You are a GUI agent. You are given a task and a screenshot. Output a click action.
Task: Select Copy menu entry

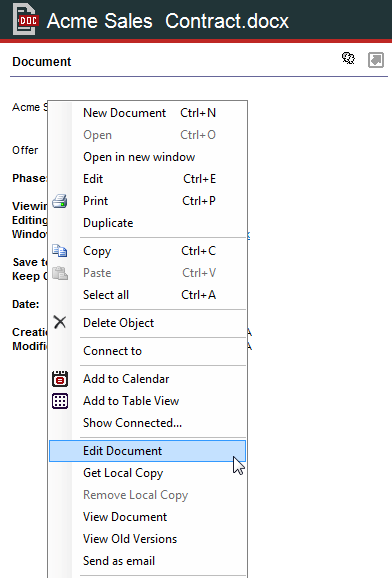[x=148, y=251]
